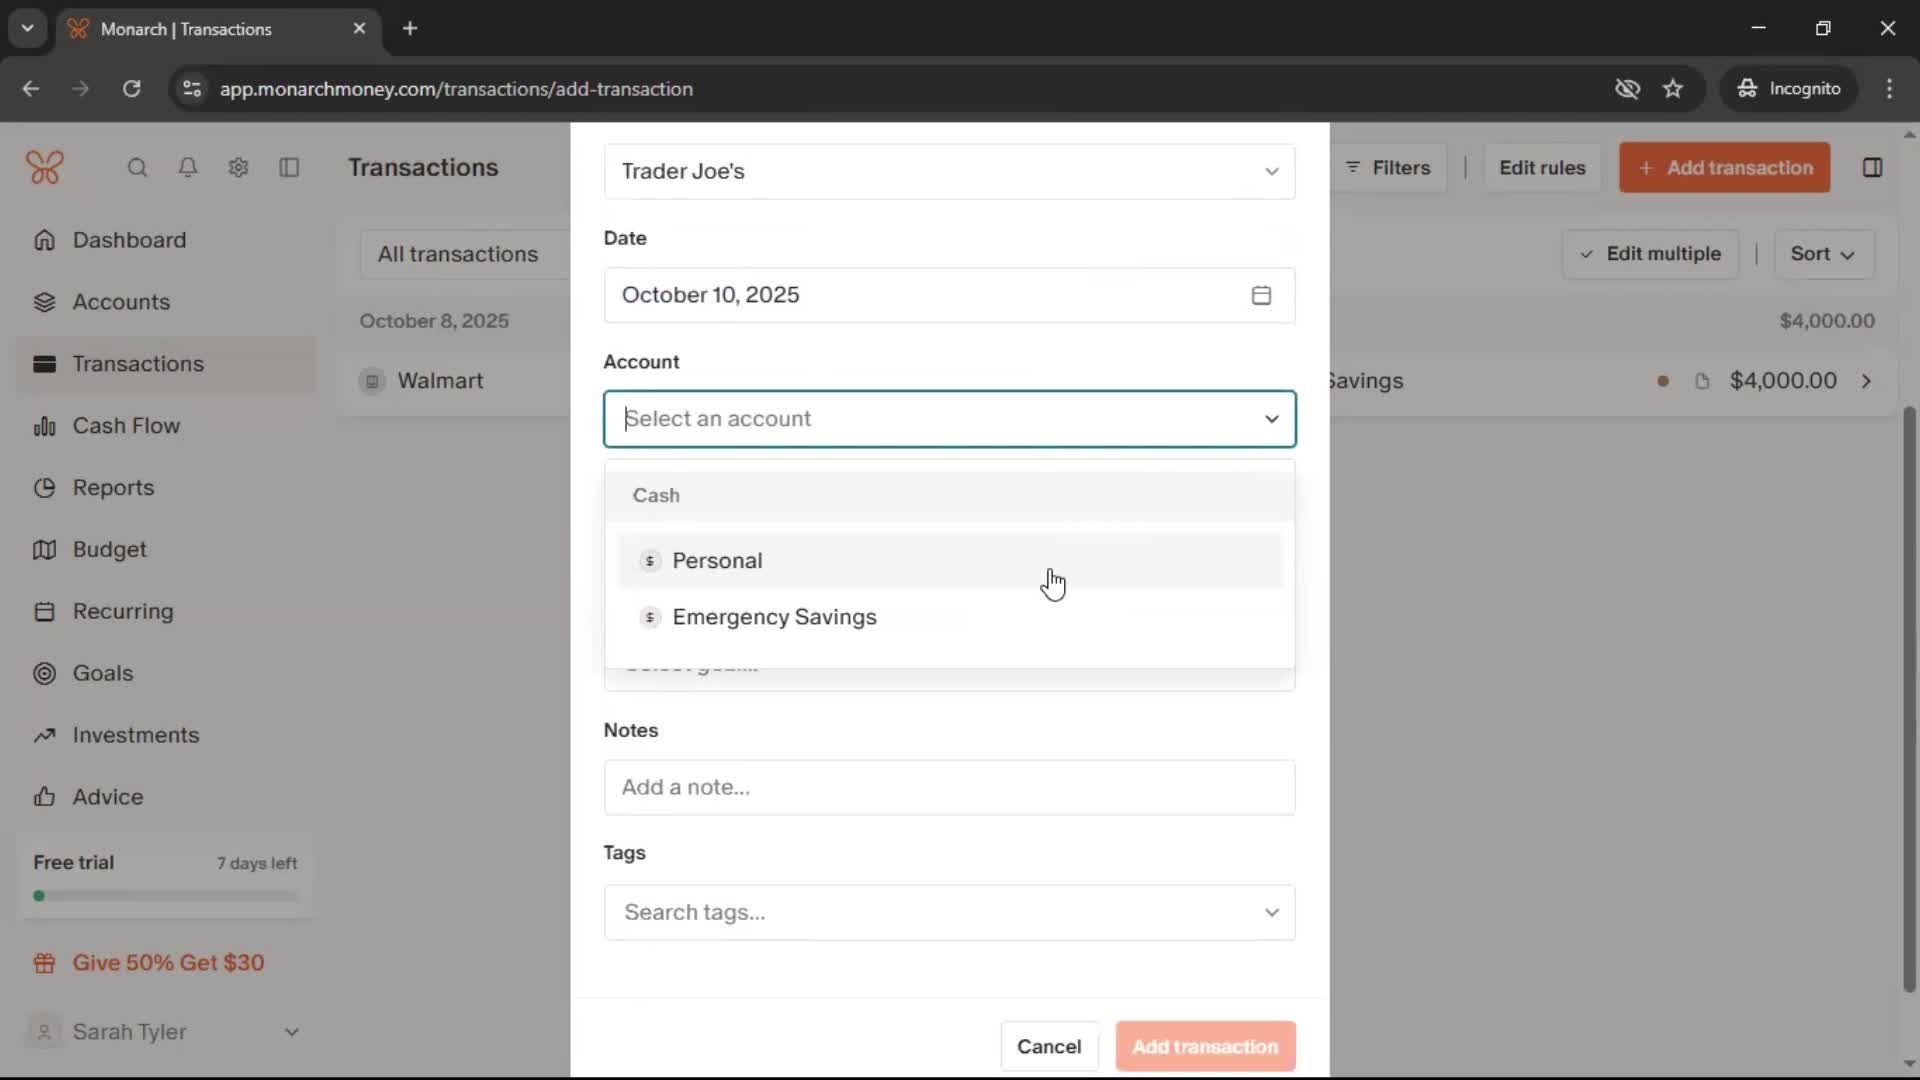Toggle Edit multiple mode
The height and width of the screenshot is (1080, 1920).
click(x=1650, y=254)
